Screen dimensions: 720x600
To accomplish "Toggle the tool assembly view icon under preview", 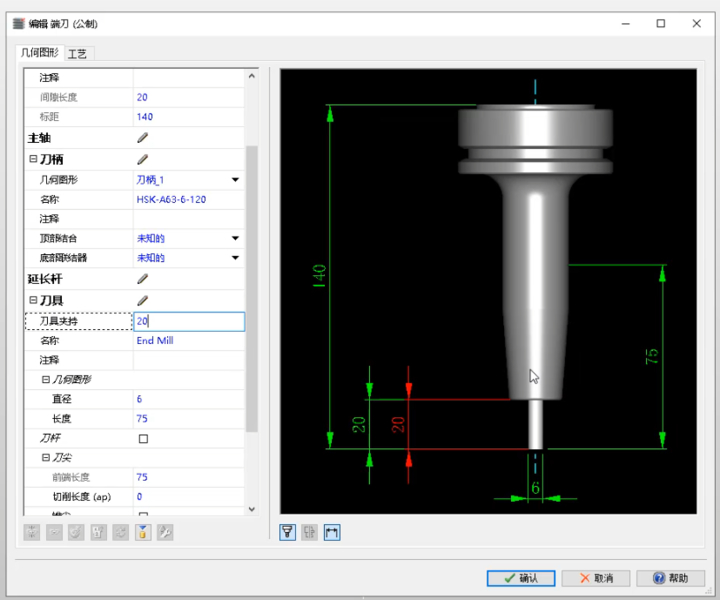I will [x=287, y=532].
